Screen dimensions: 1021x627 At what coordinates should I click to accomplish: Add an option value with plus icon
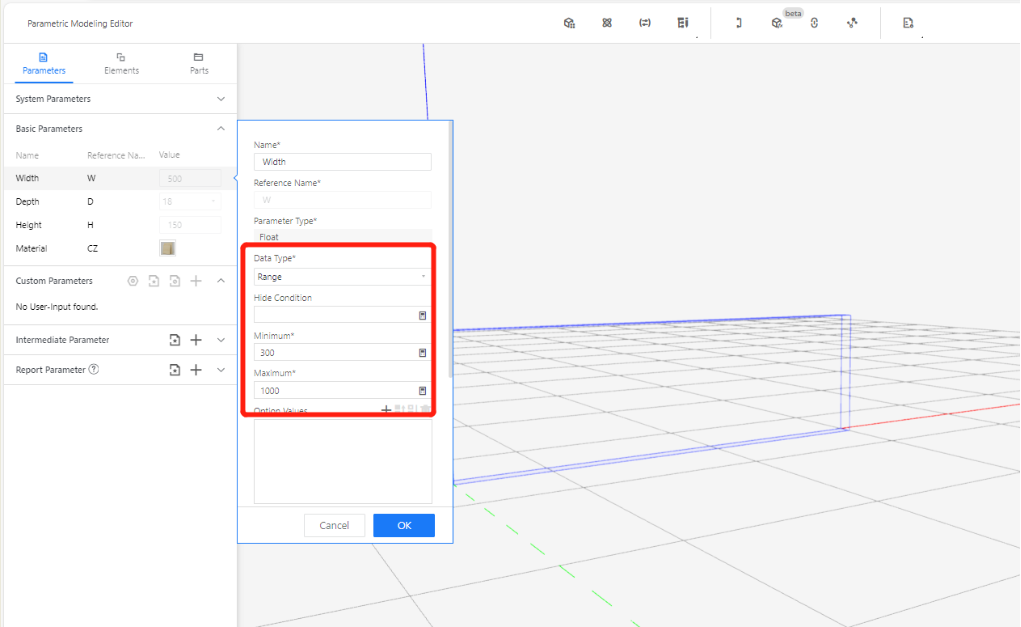pos(386,410)
